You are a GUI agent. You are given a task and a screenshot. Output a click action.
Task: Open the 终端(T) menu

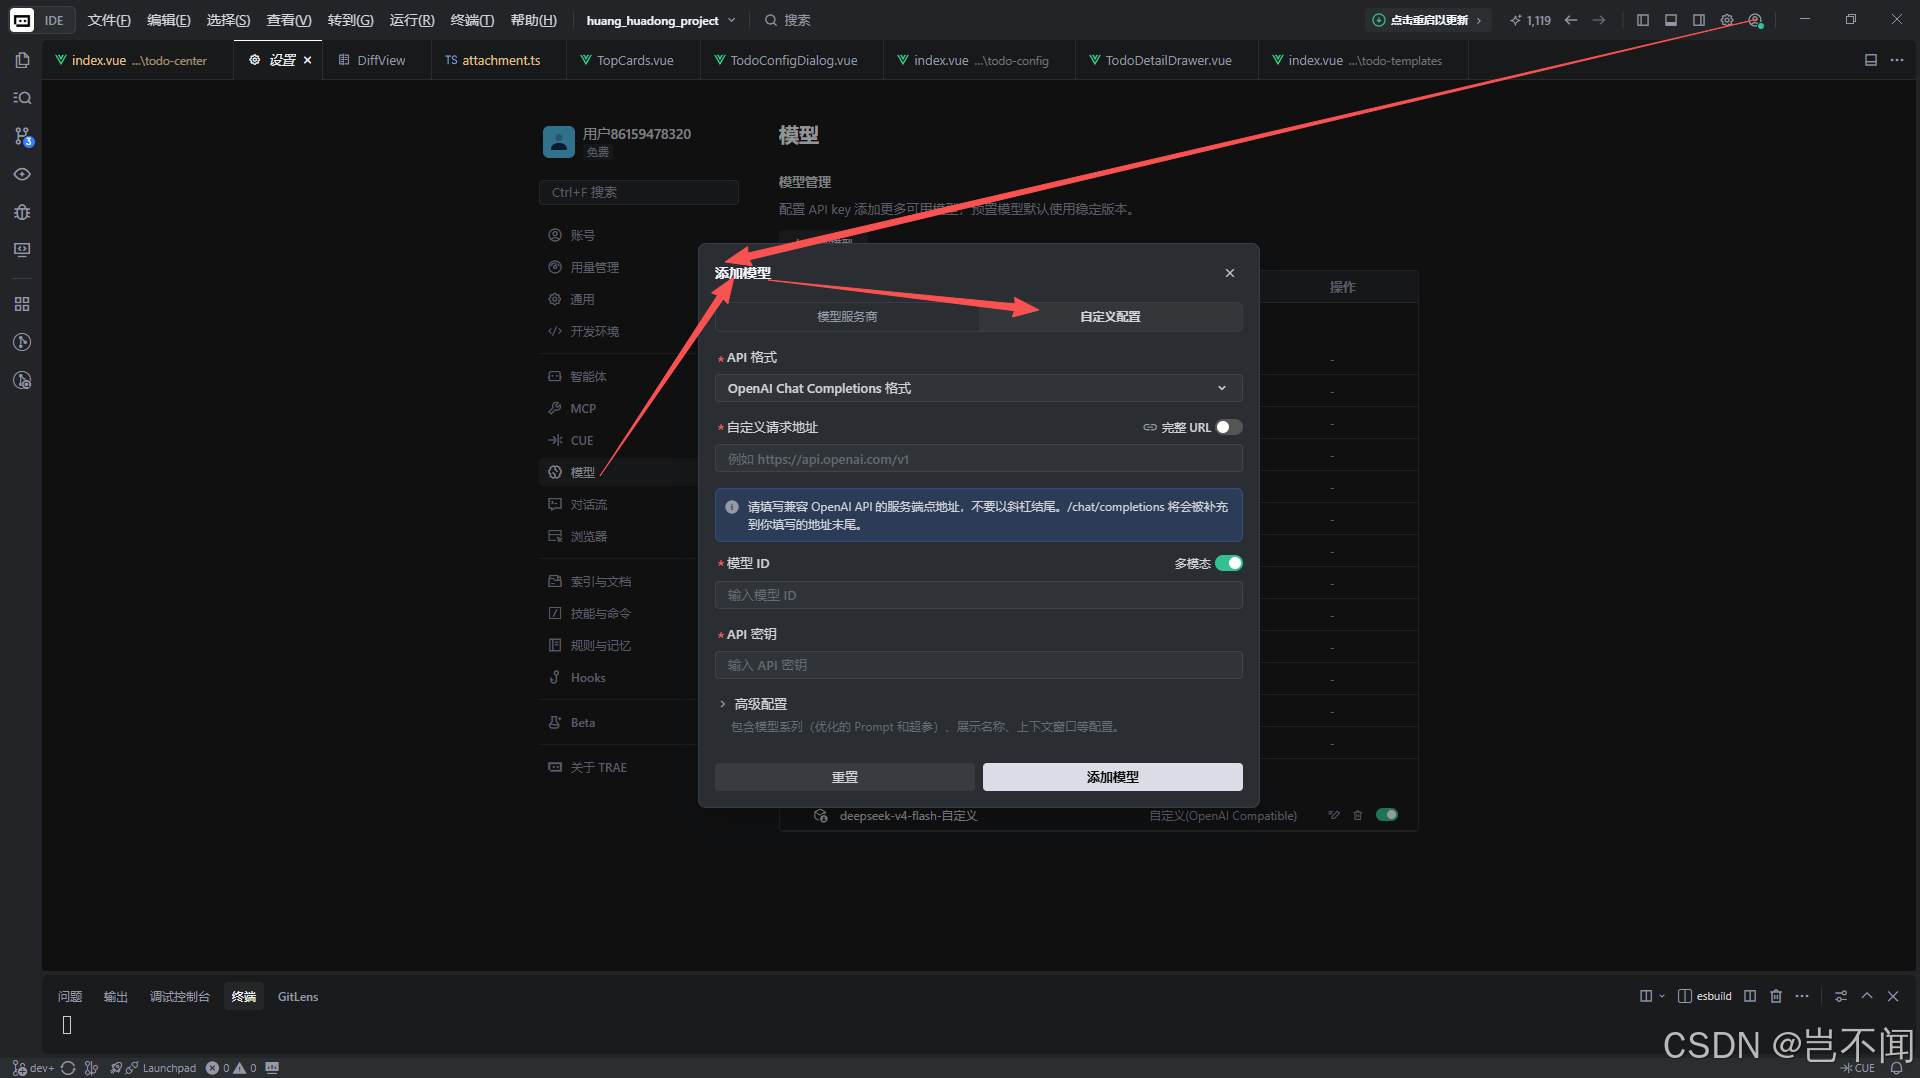pyautogui.click(x=472, y=20)
